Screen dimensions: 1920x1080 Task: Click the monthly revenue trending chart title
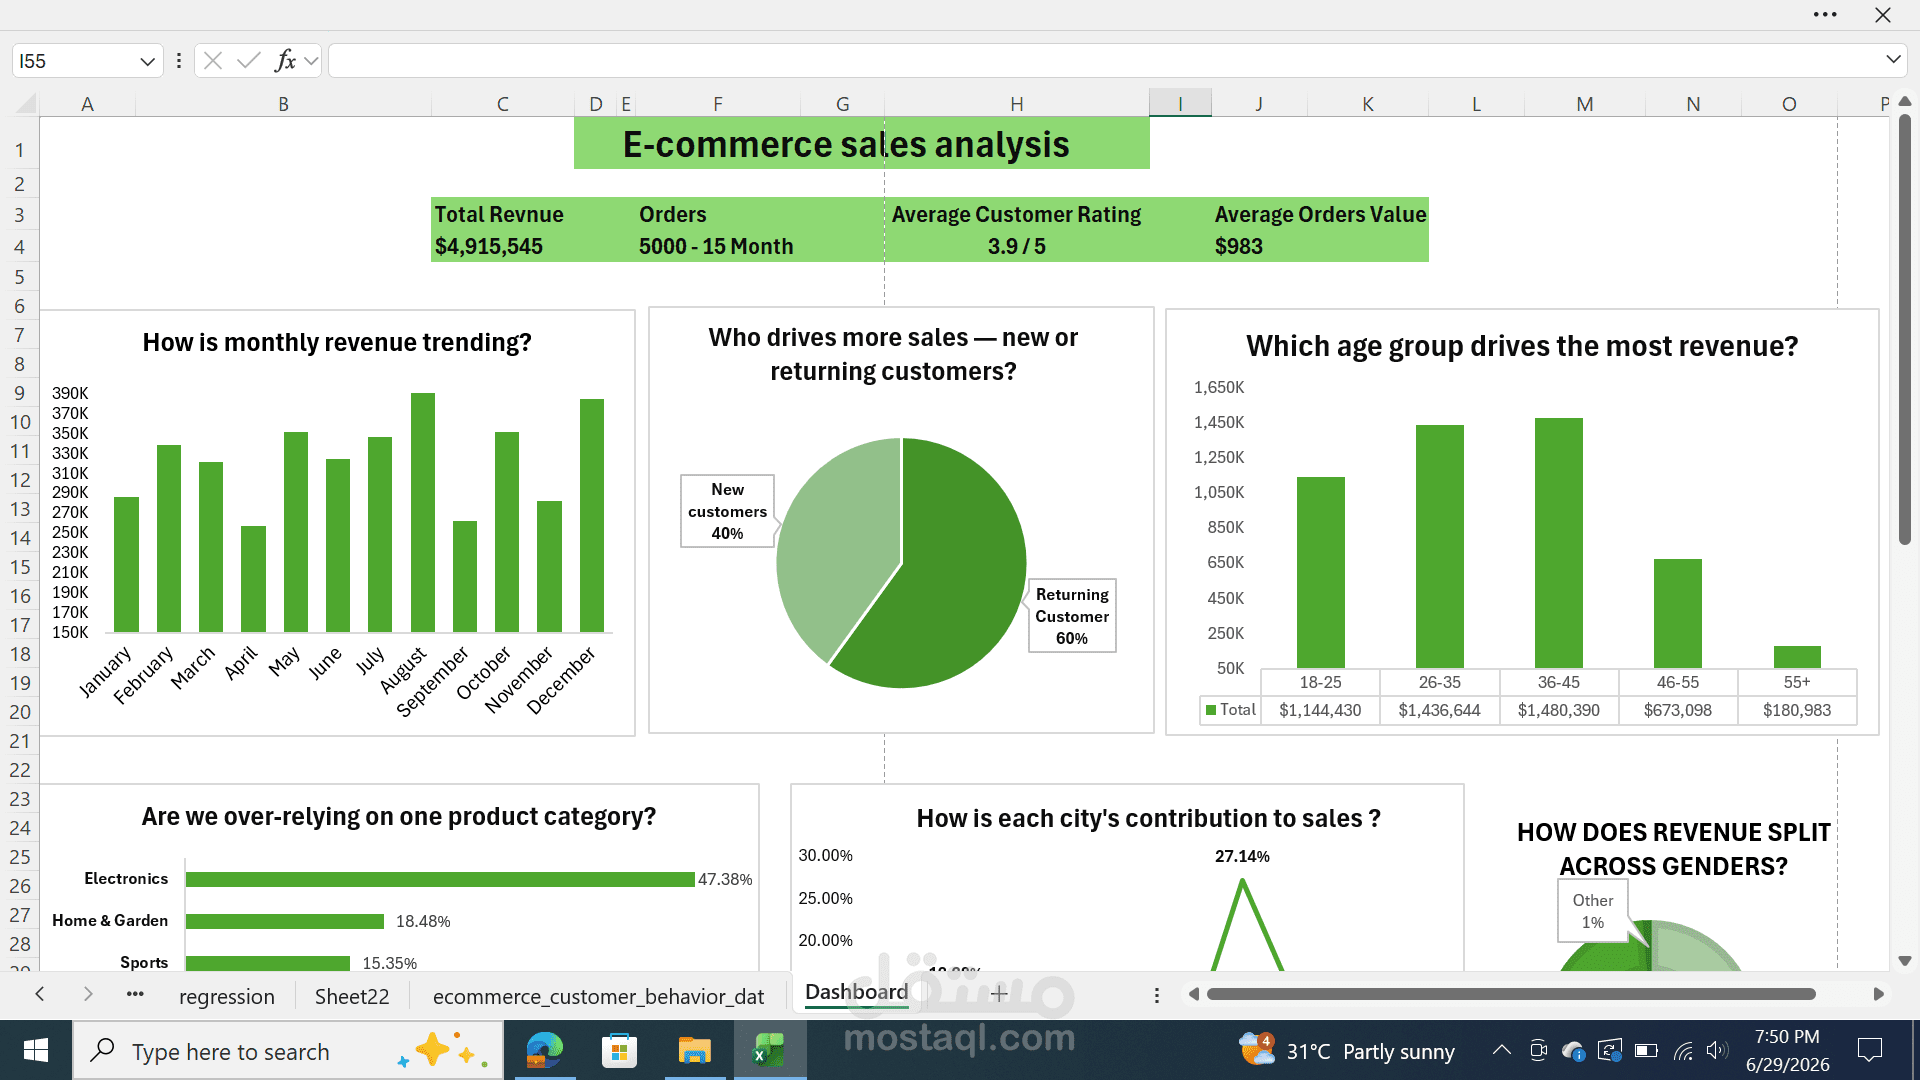(337, 342)
